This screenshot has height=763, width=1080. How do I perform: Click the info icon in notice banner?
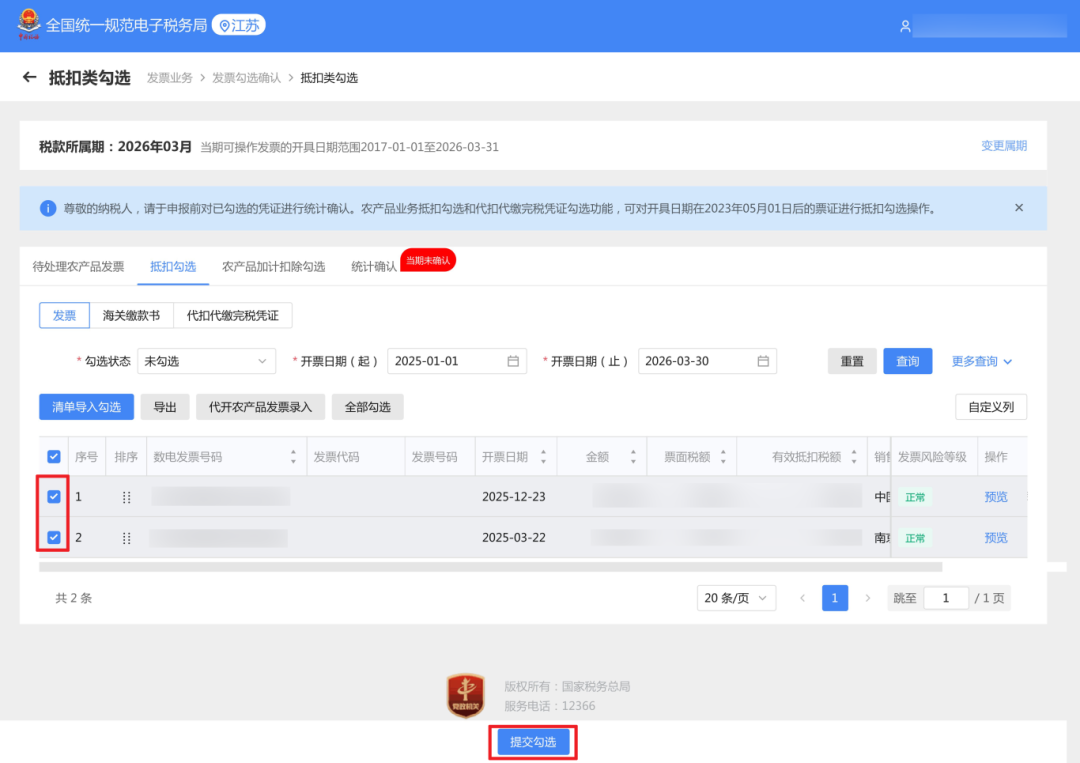[x=48, y=208]
